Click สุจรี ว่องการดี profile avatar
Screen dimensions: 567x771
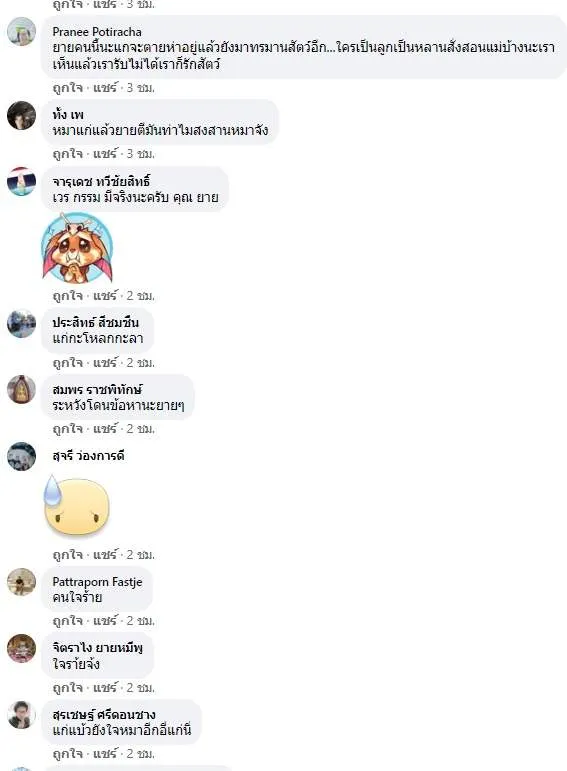click(21, 456)
